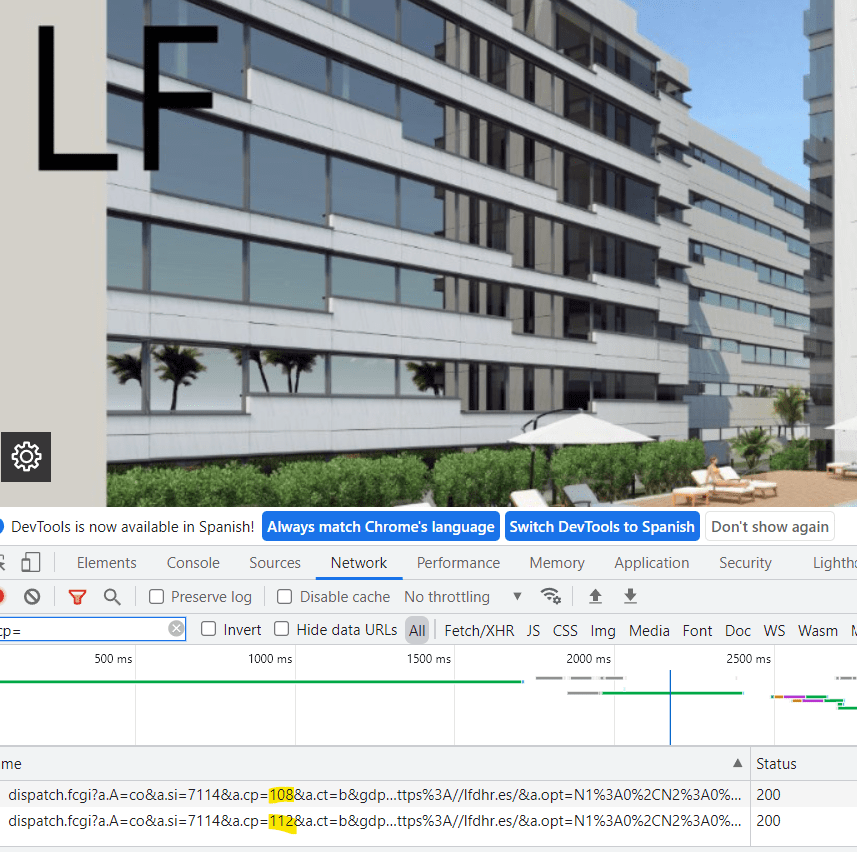Click the 1500 ms mark on timeline

point(428,659)
